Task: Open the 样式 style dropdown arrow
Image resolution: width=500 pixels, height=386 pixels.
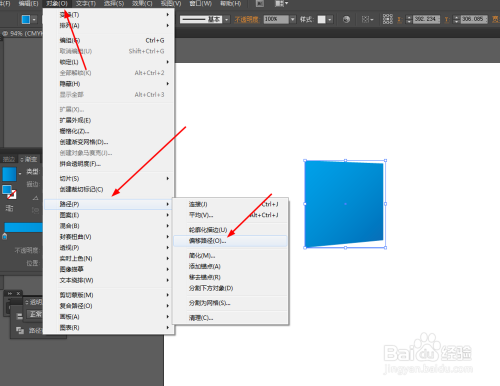Action: coord(330,20)
